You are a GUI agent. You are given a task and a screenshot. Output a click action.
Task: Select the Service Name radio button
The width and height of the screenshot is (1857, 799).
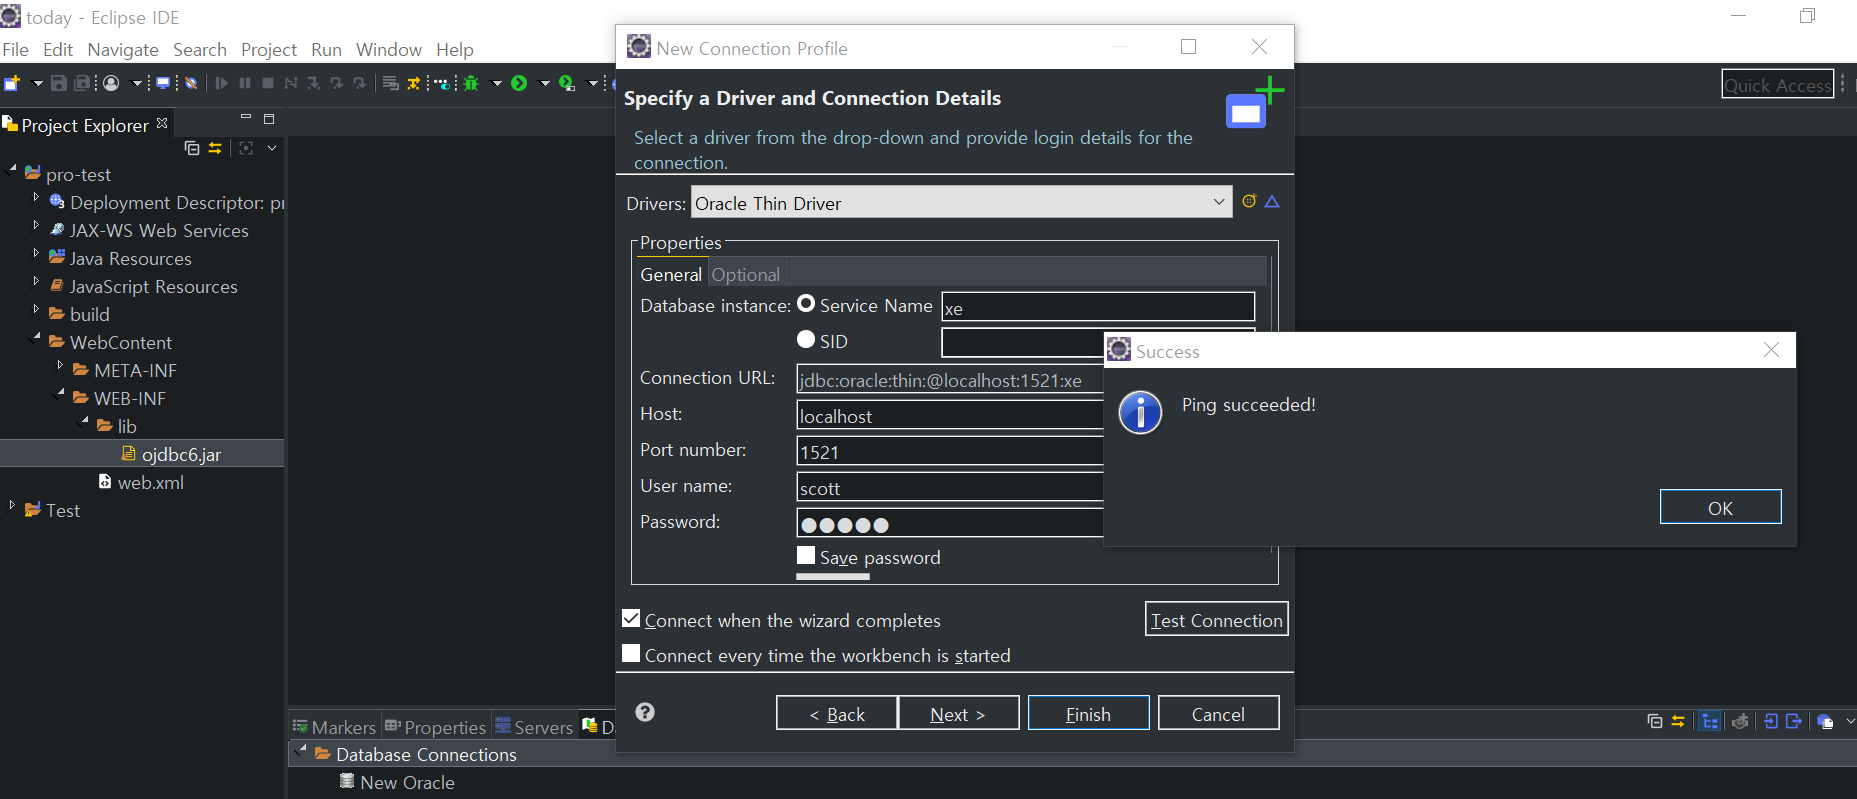(806, 304)
